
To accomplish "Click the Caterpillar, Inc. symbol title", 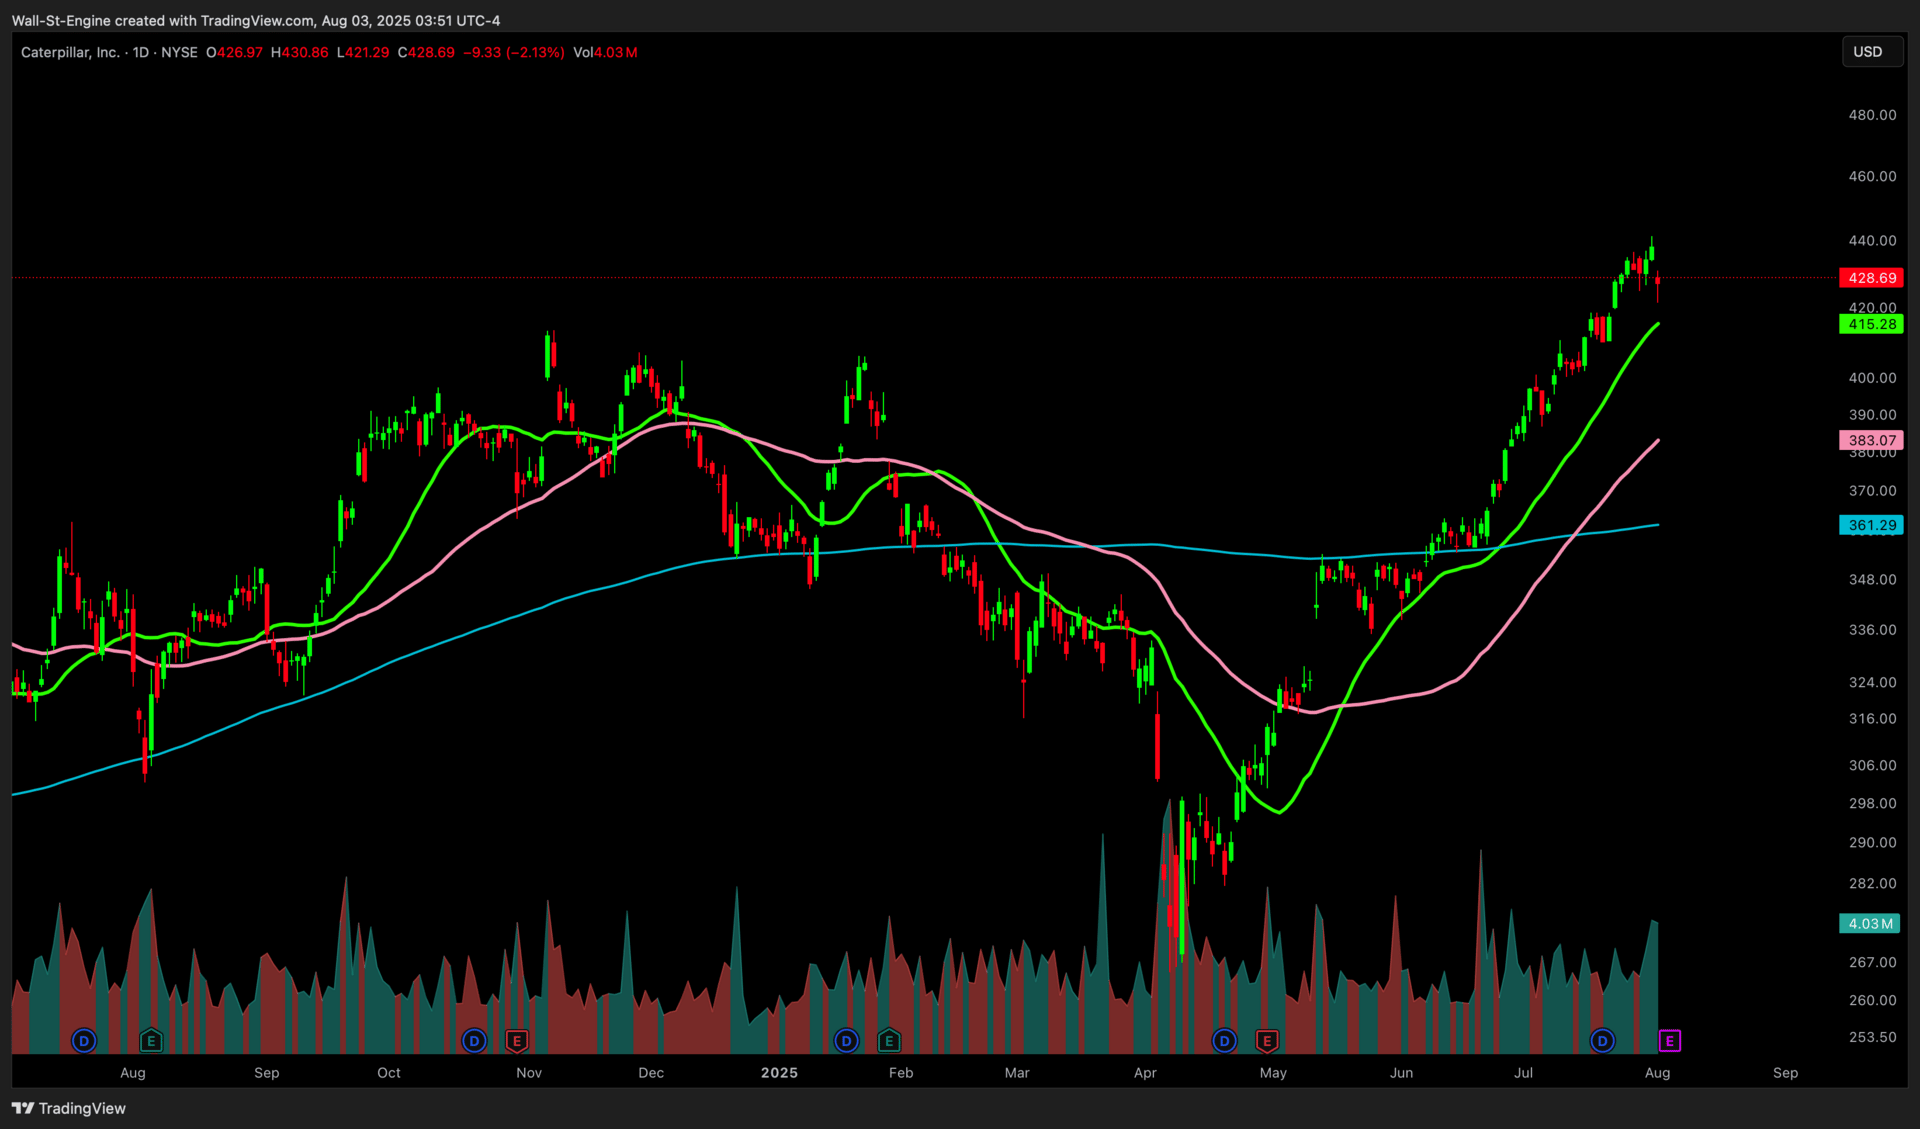I will point(70,52).
